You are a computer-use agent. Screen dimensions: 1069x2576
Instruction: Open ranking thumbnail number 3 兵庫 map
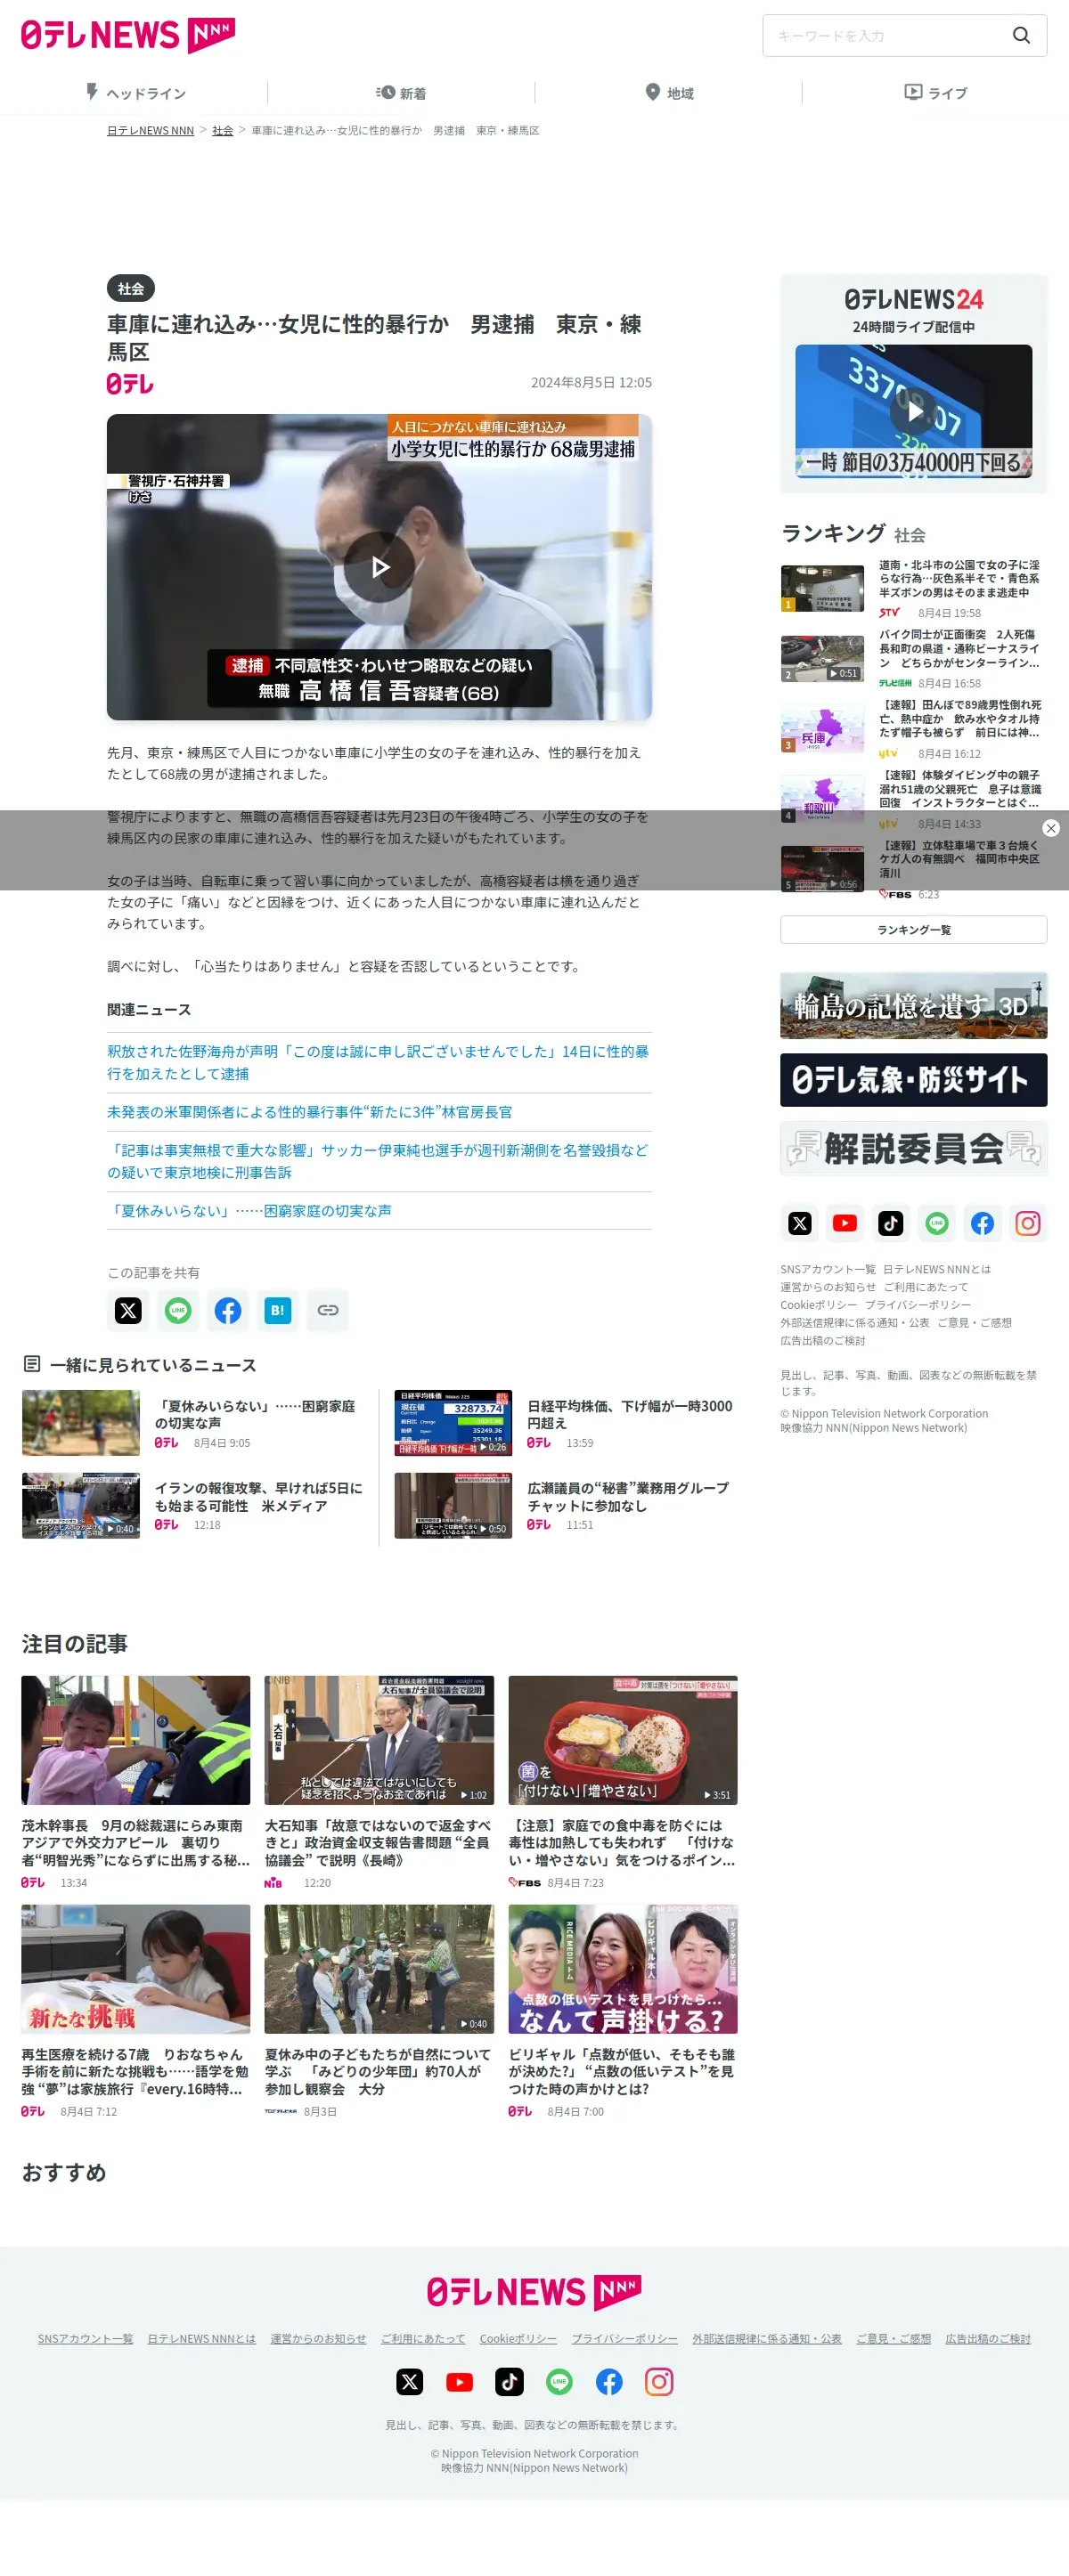pyautogui.click(x=822, y=730)
